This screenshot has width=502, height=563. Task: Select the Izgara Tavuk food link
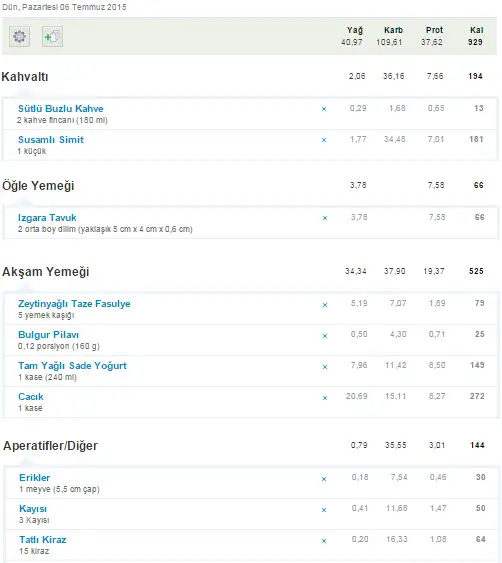(47, 218)
